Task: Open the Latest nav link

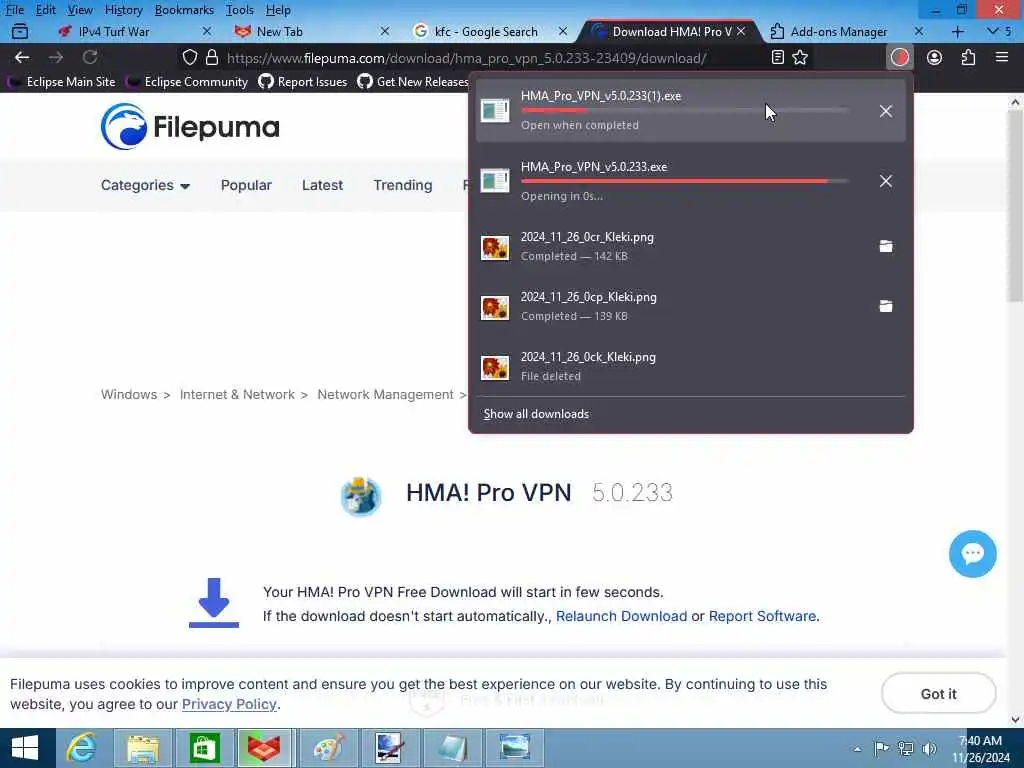Action: (x=322, y=185)
